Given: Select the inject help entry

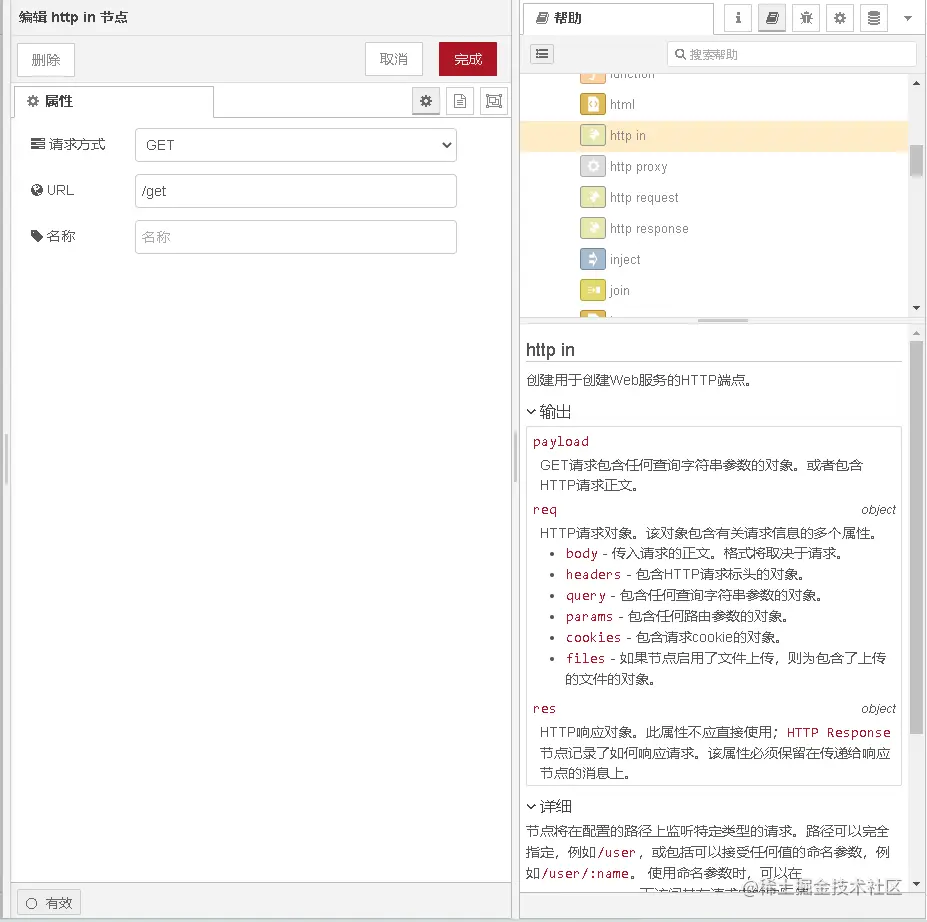Looking at the screenshot, I should coord(714,259).
